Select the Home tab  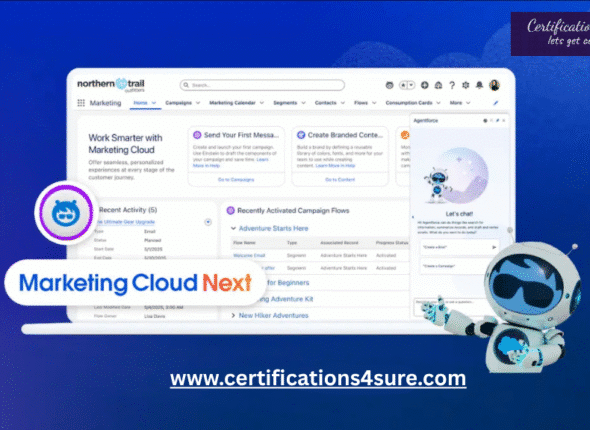(140, 103)
